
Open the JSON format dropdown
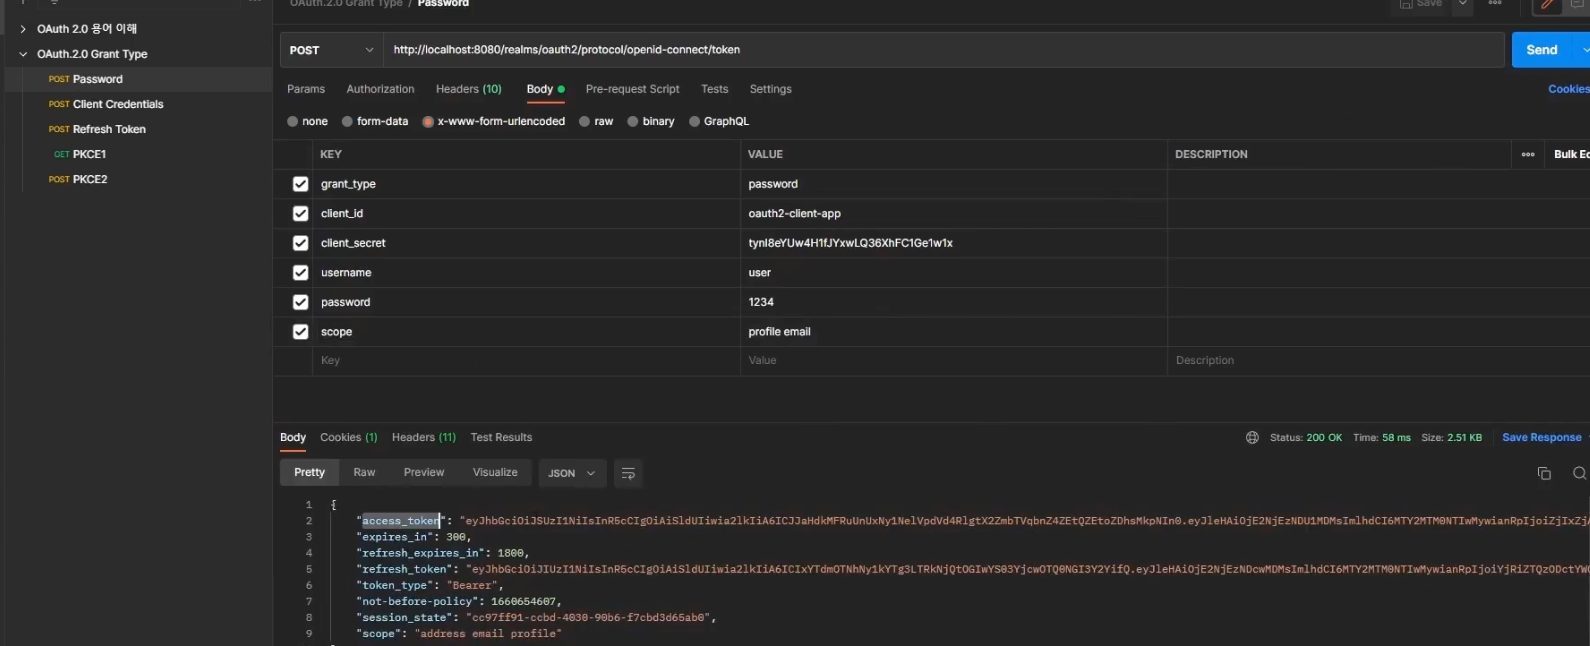click(x=572, y=473)
